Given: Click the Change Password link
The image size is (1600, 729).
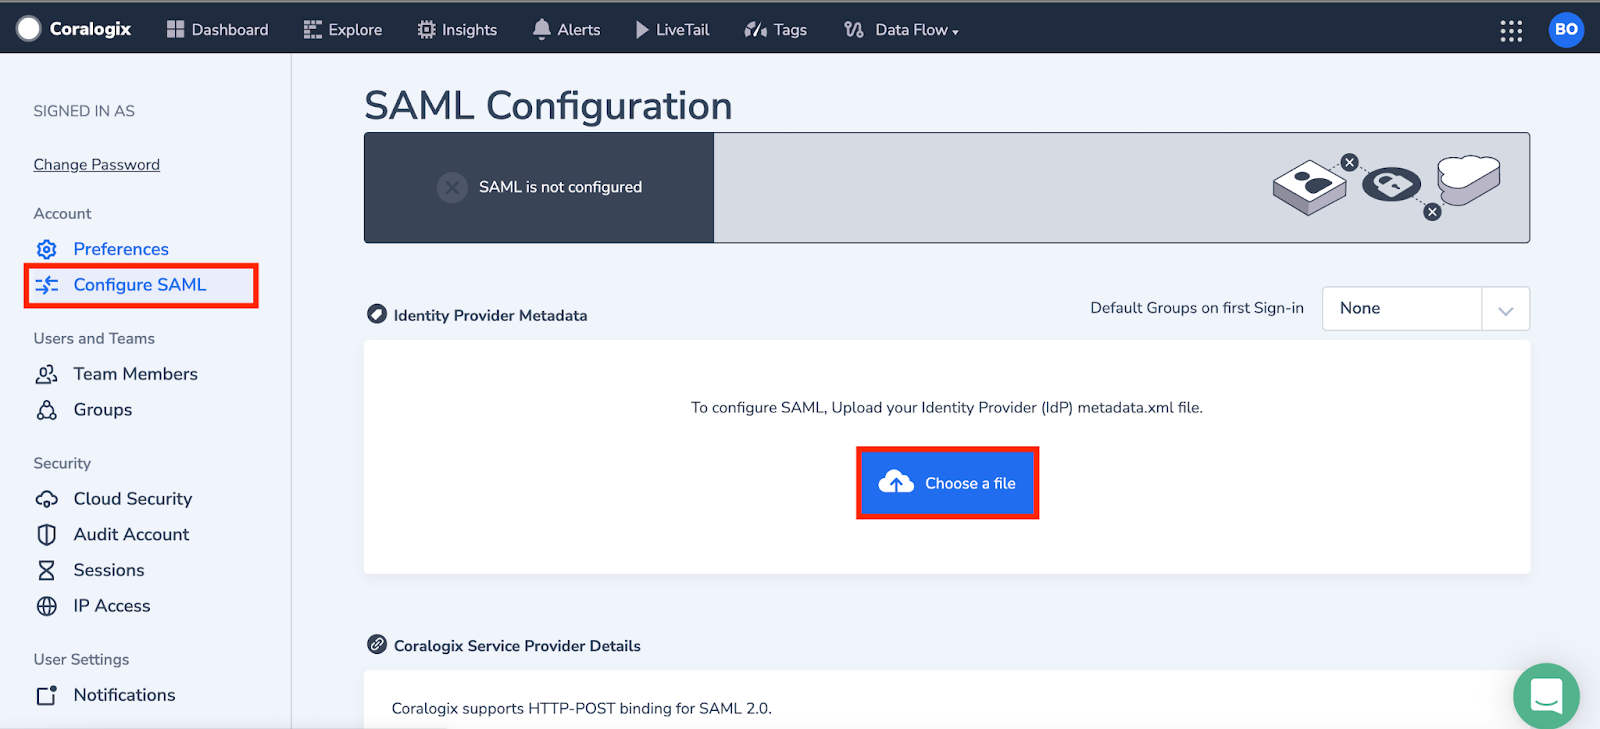Looking at the screenshot, I should [96, 165].
